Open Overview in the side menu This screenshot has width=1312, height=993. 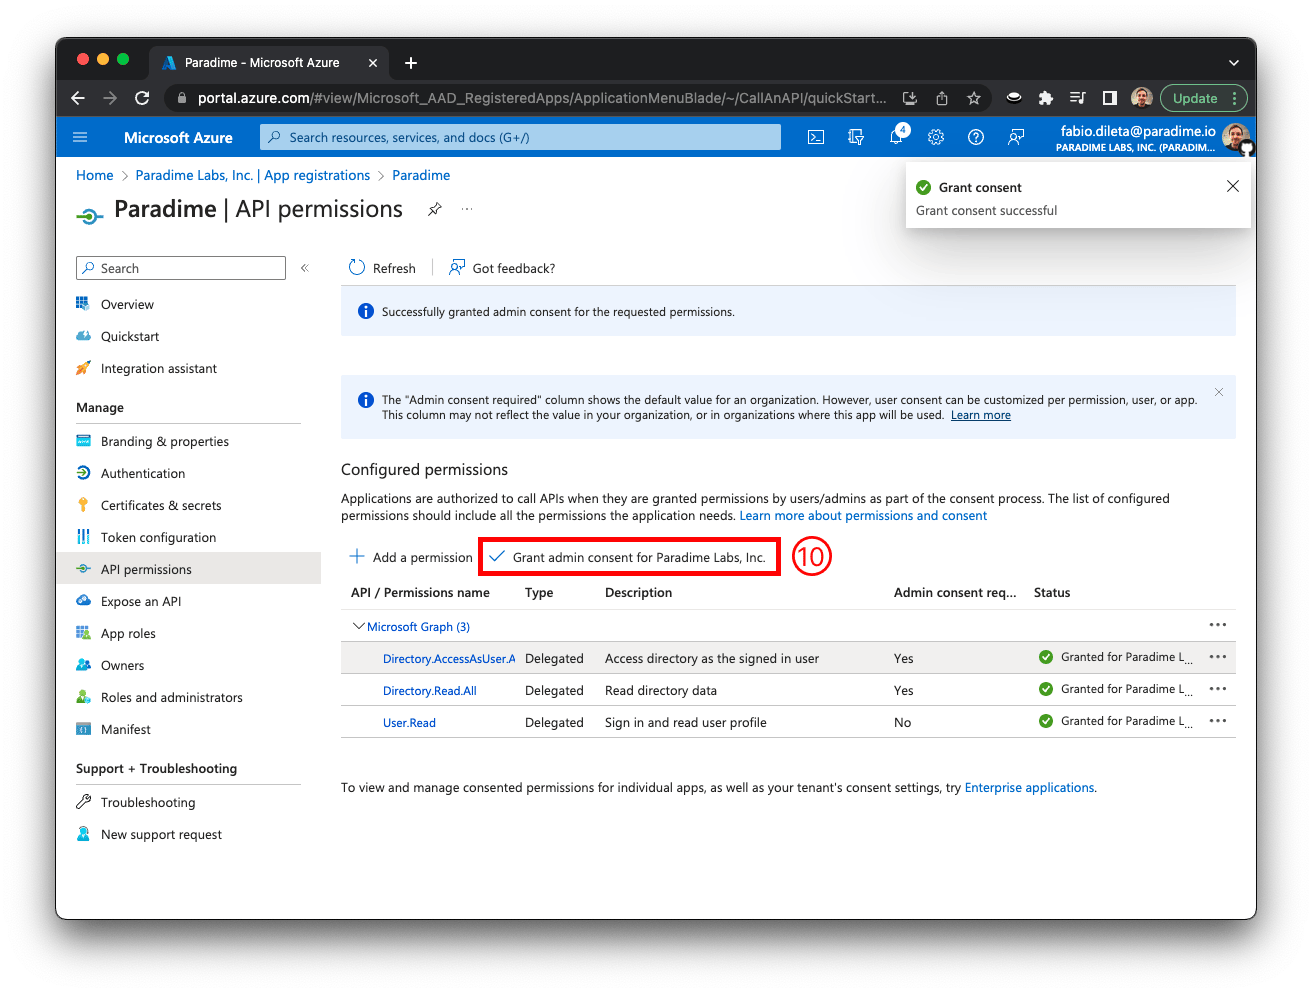point(127,304)
